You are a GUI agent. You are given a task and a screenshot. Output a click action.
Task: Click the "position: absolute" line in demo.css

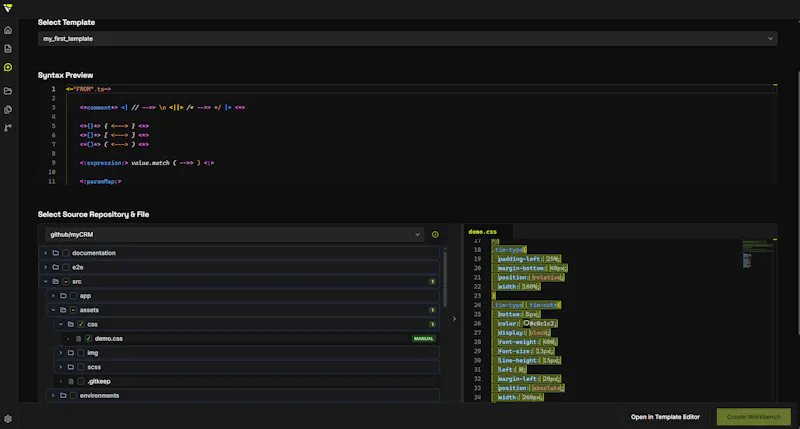click(531, 388)
